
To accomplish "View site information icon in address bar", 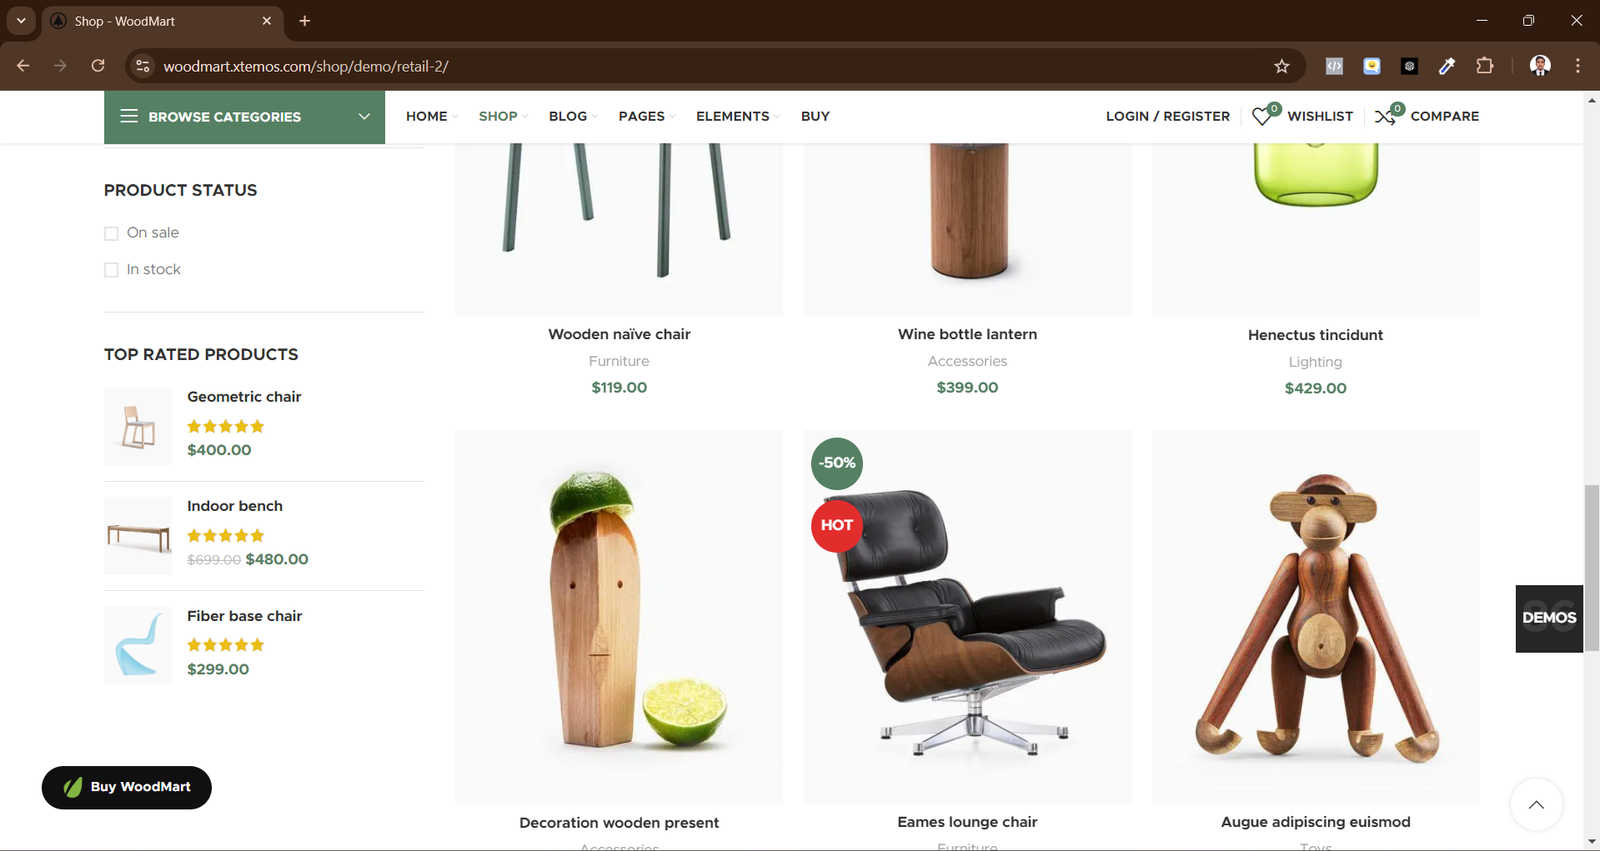I will pos(143,66).
